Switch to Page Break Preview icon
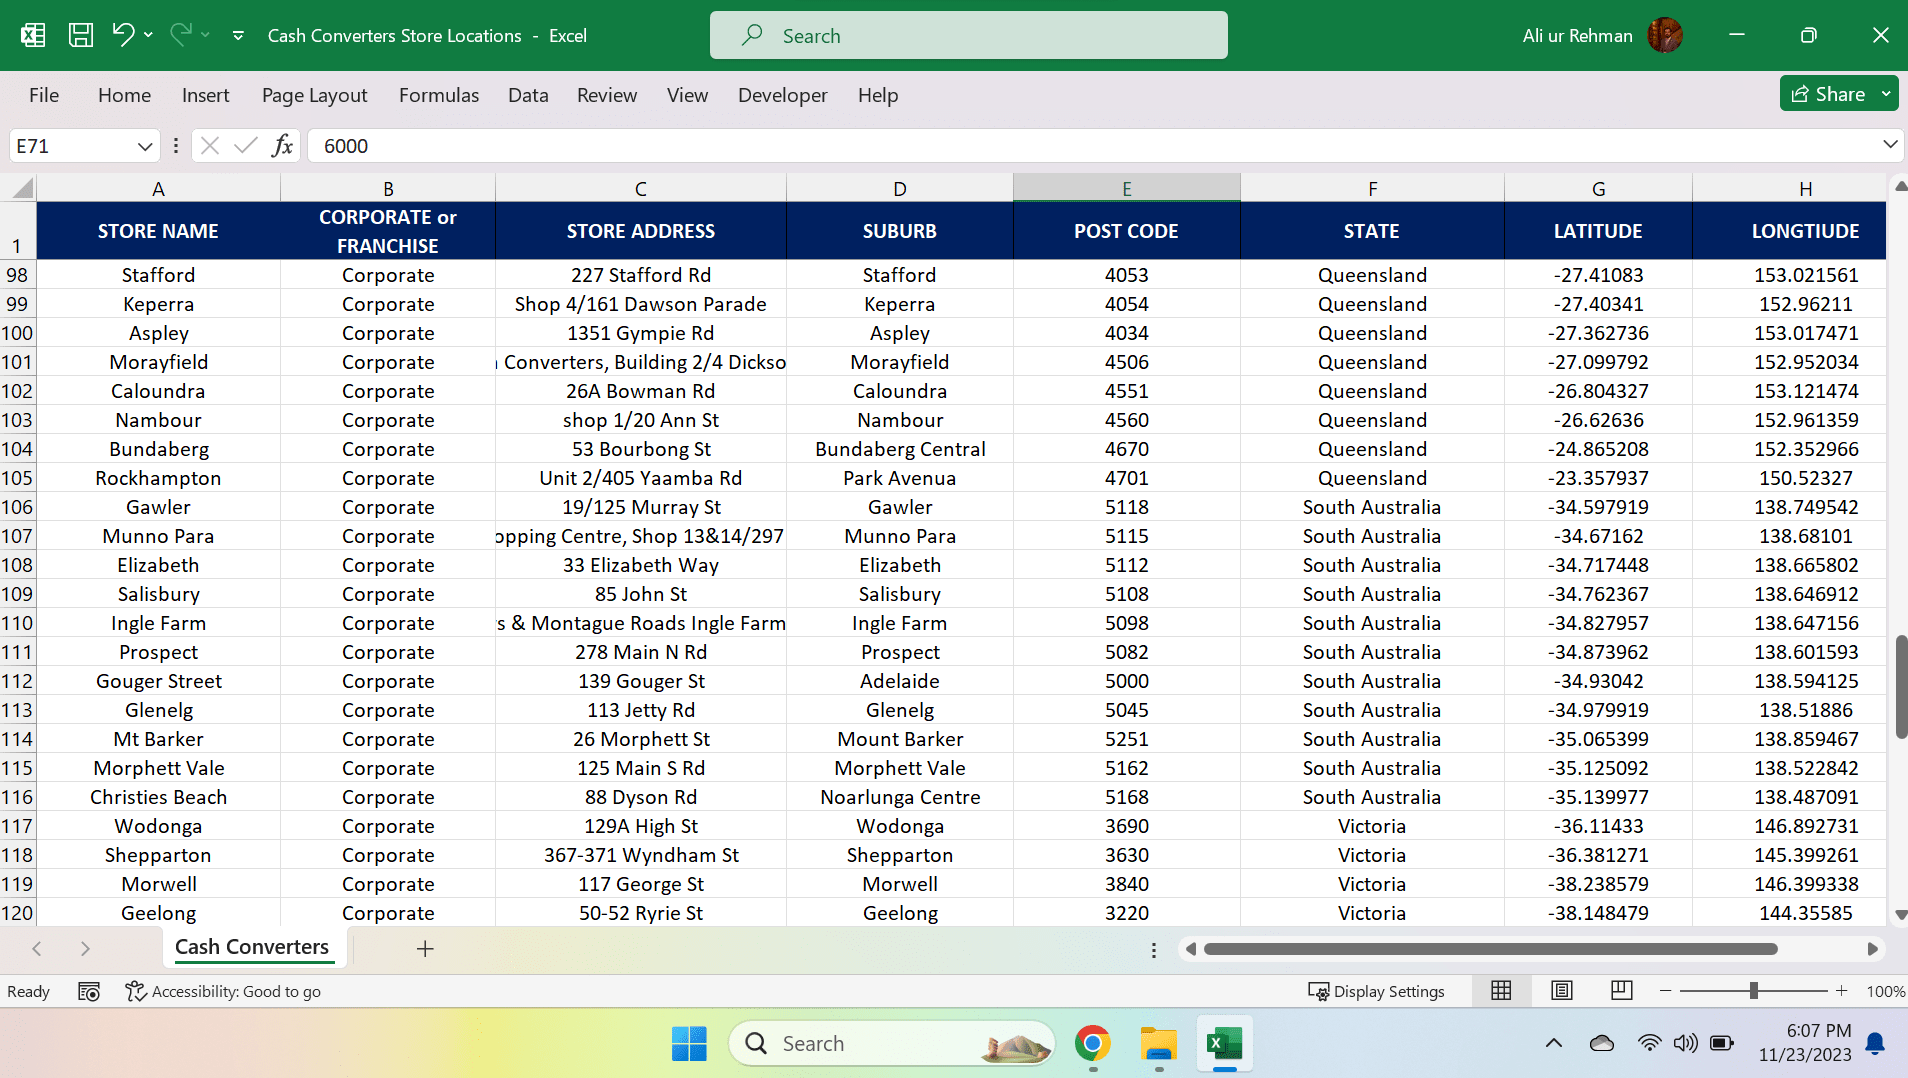The height and width of the screenshot is (1078, 1908). [x=1621, y=990]
